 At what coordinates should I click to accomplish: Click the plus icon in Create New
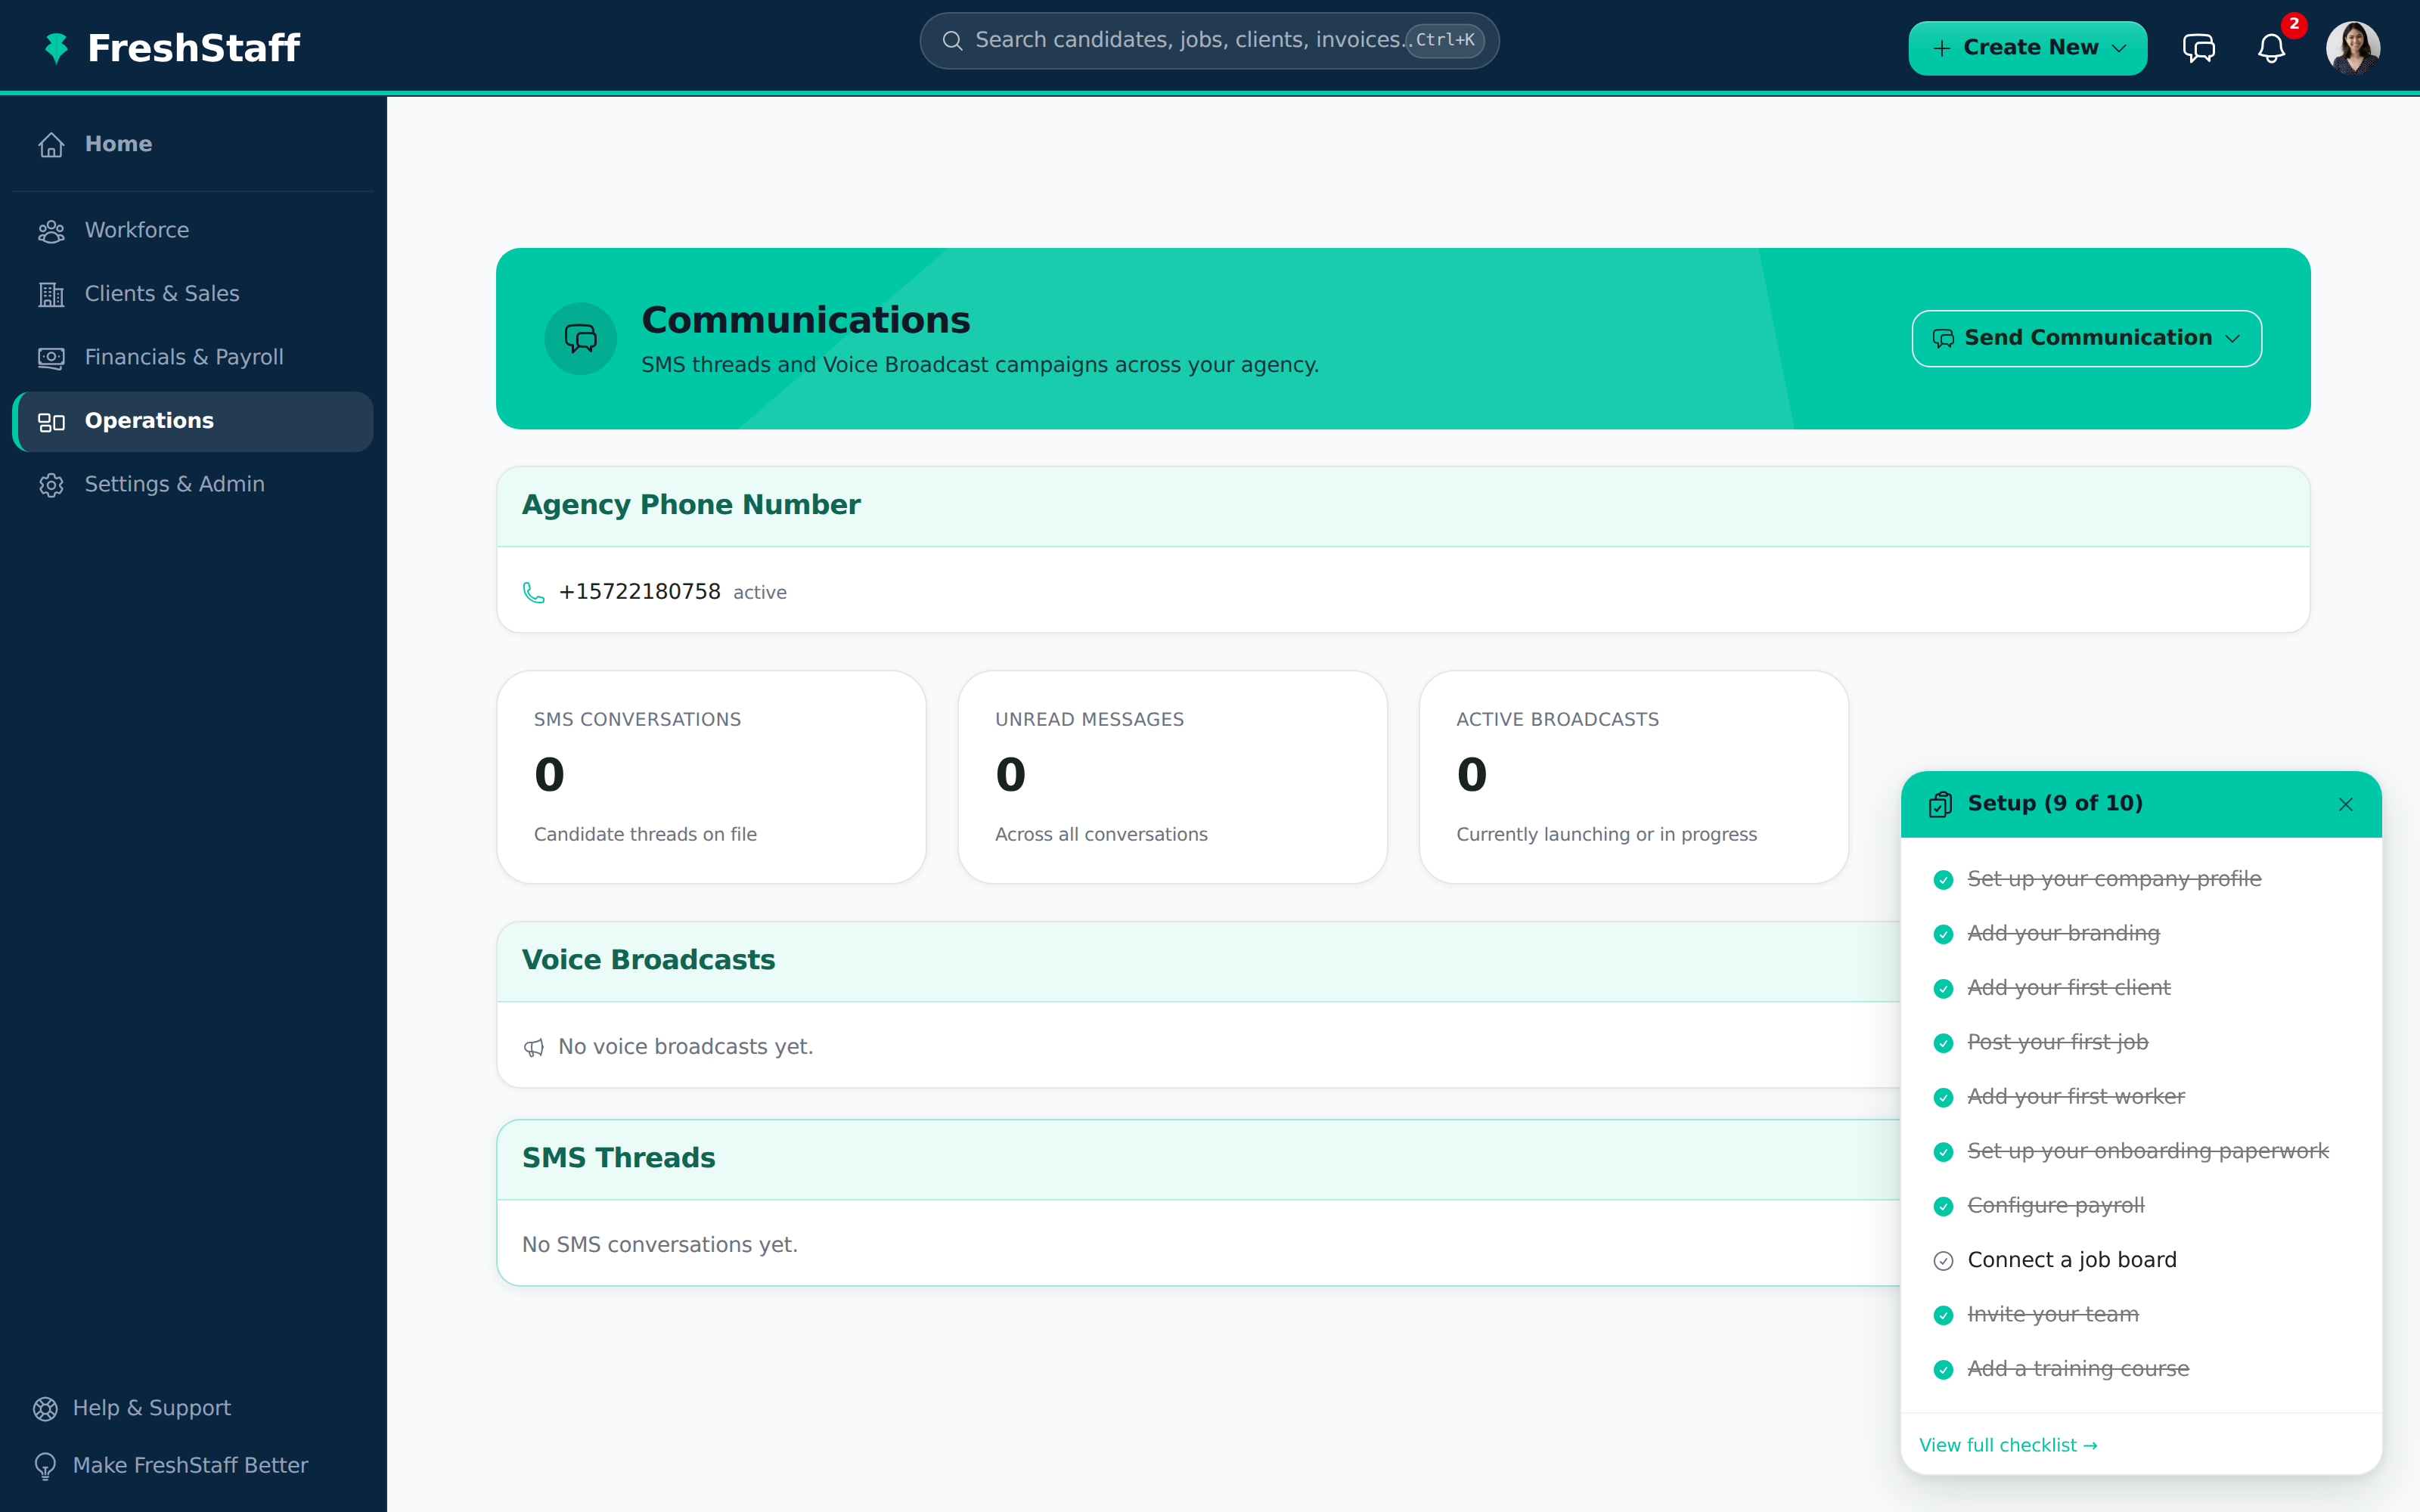pyautogui.click(x=1941, y=48)
